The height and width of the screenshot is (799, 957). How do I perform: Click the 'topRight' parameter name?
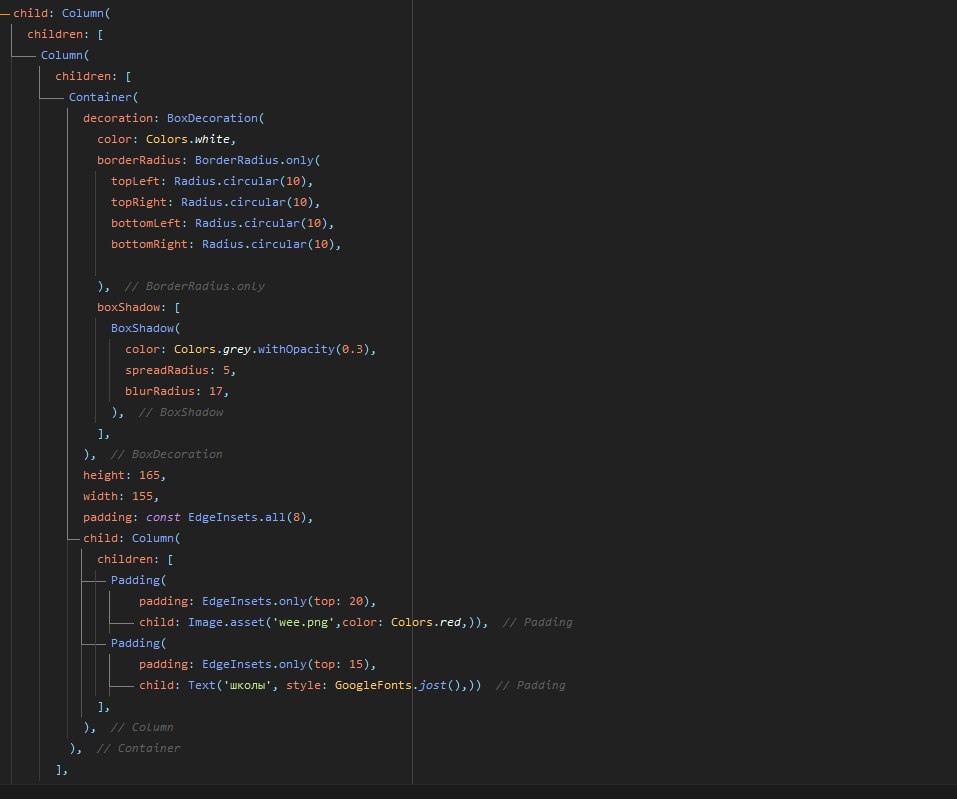point(139,202)
